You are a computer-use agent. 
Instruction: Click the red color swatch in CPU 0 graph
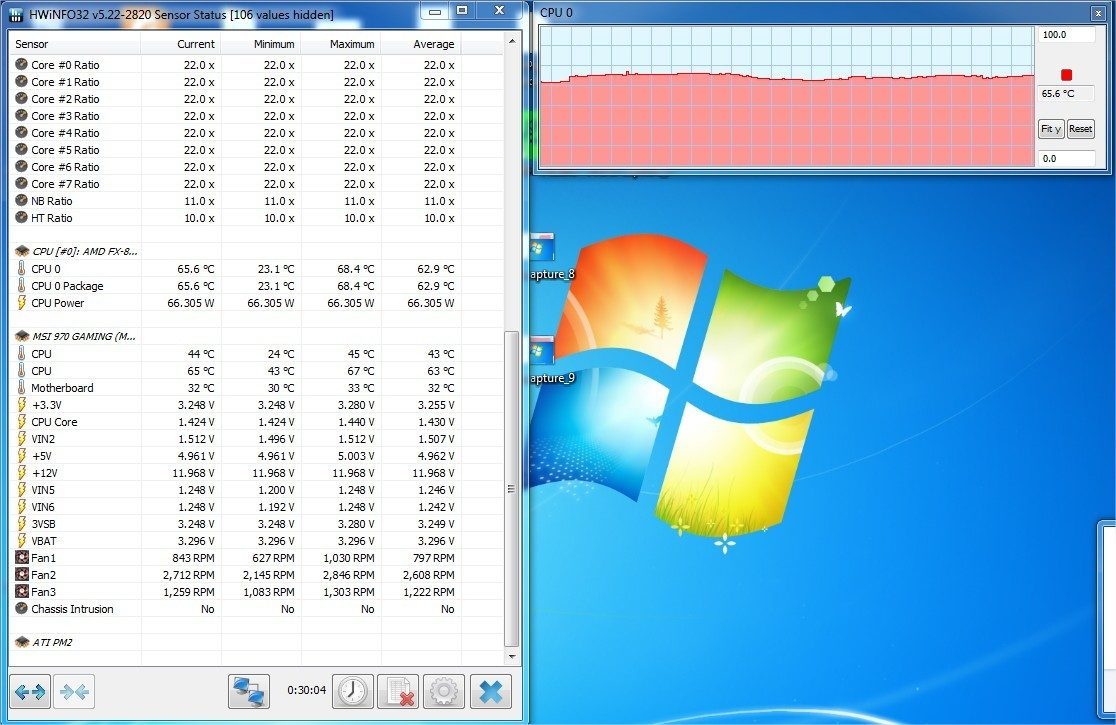click(1066, 75)
